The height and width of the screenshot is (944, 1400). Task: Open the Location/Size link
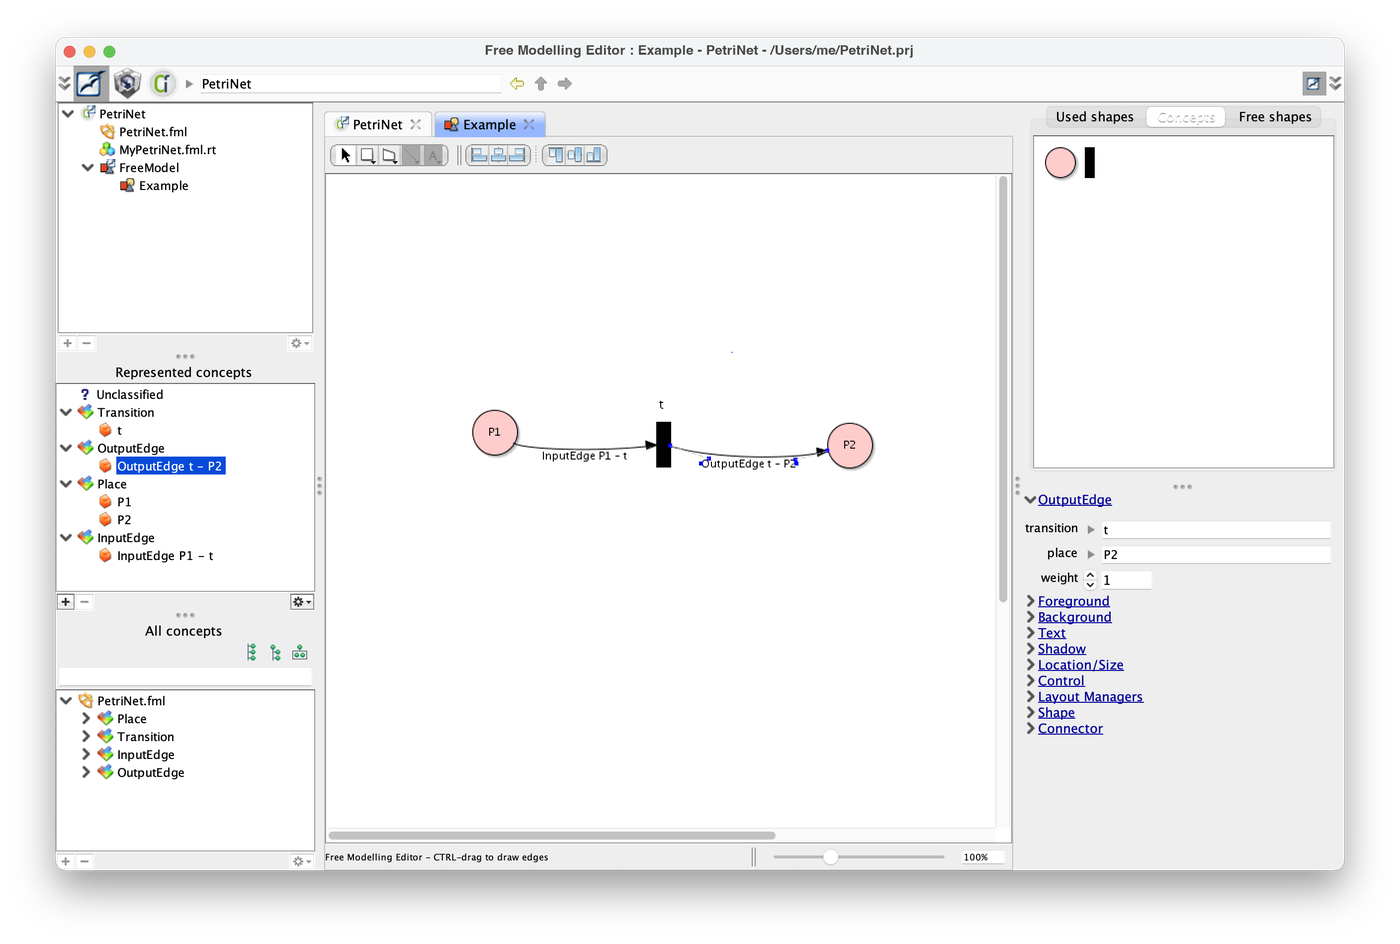[x=1081, y=665]
